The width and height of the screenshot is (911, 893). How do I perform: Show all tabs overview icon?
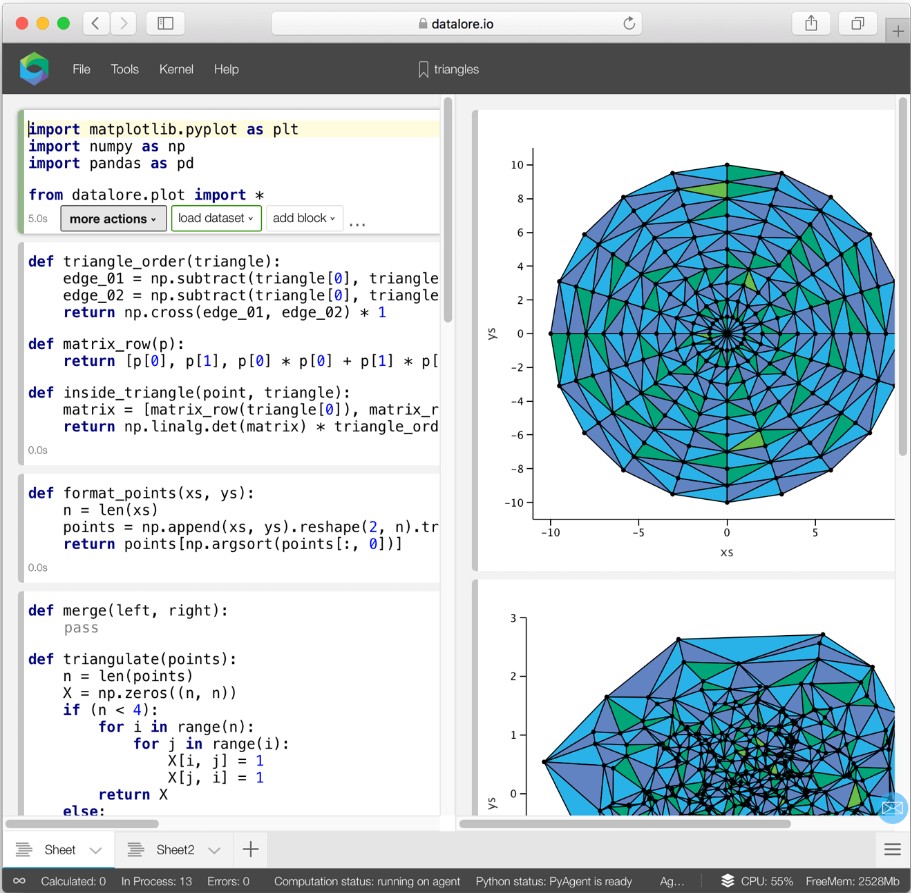(858, 23)
